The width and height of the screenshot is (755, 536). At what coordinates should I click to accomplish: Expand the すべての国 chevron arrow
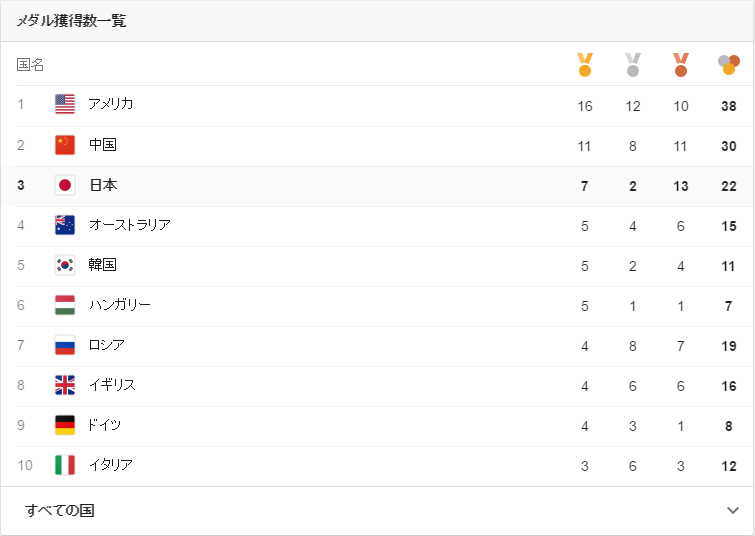pyautogui.click(x=733, y=510)
